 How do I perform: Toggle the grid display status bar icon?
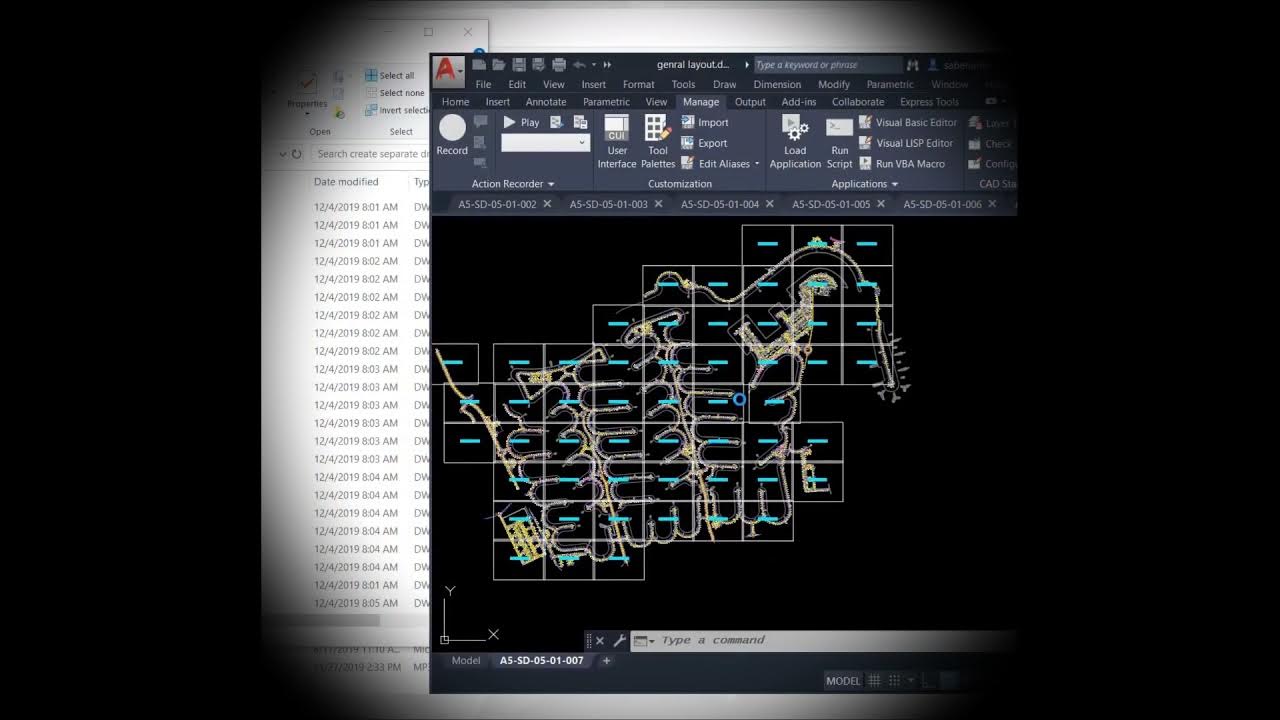coord(874,681)
